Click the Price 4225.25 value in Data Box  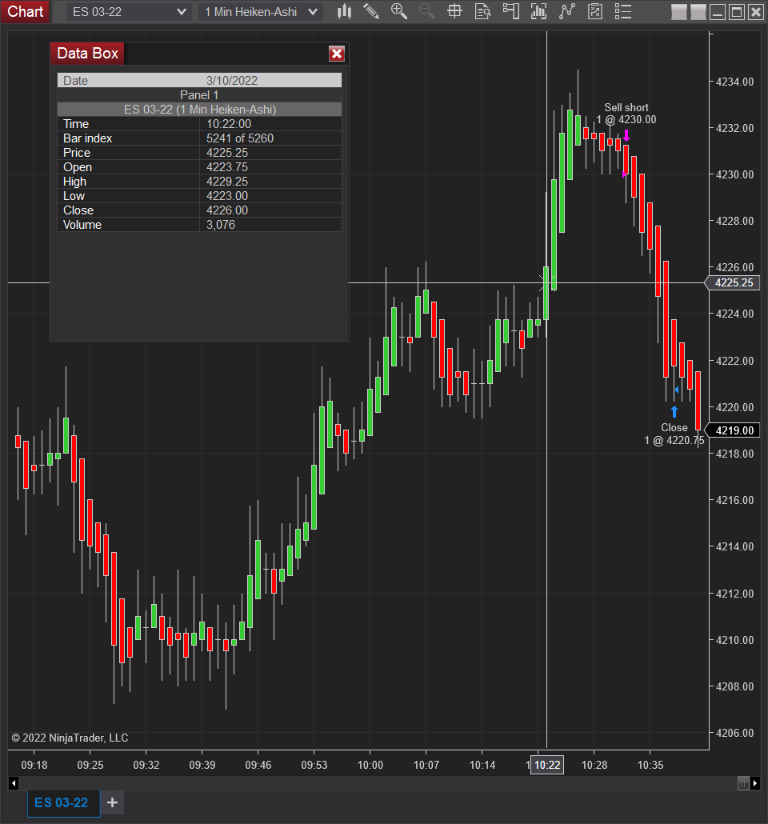227,153
